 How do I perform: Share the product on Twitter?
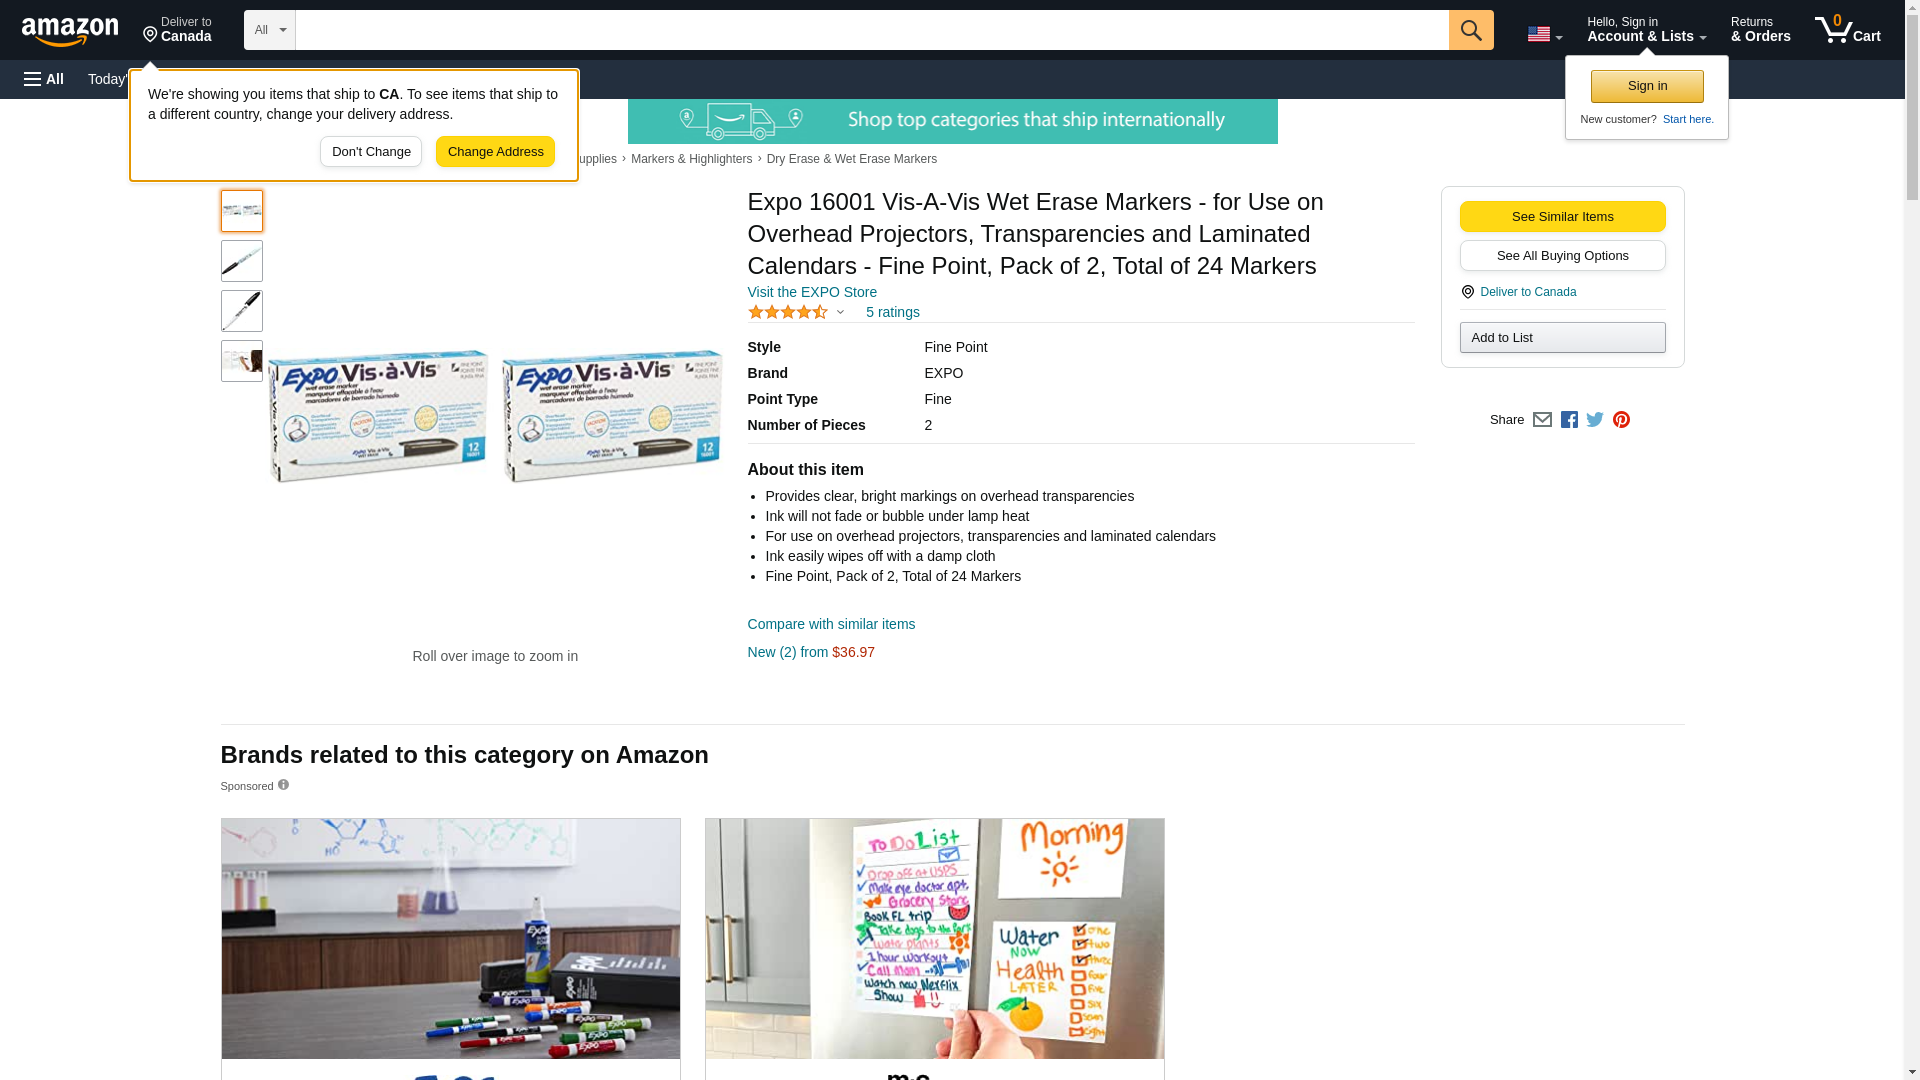pos(1595,420)
